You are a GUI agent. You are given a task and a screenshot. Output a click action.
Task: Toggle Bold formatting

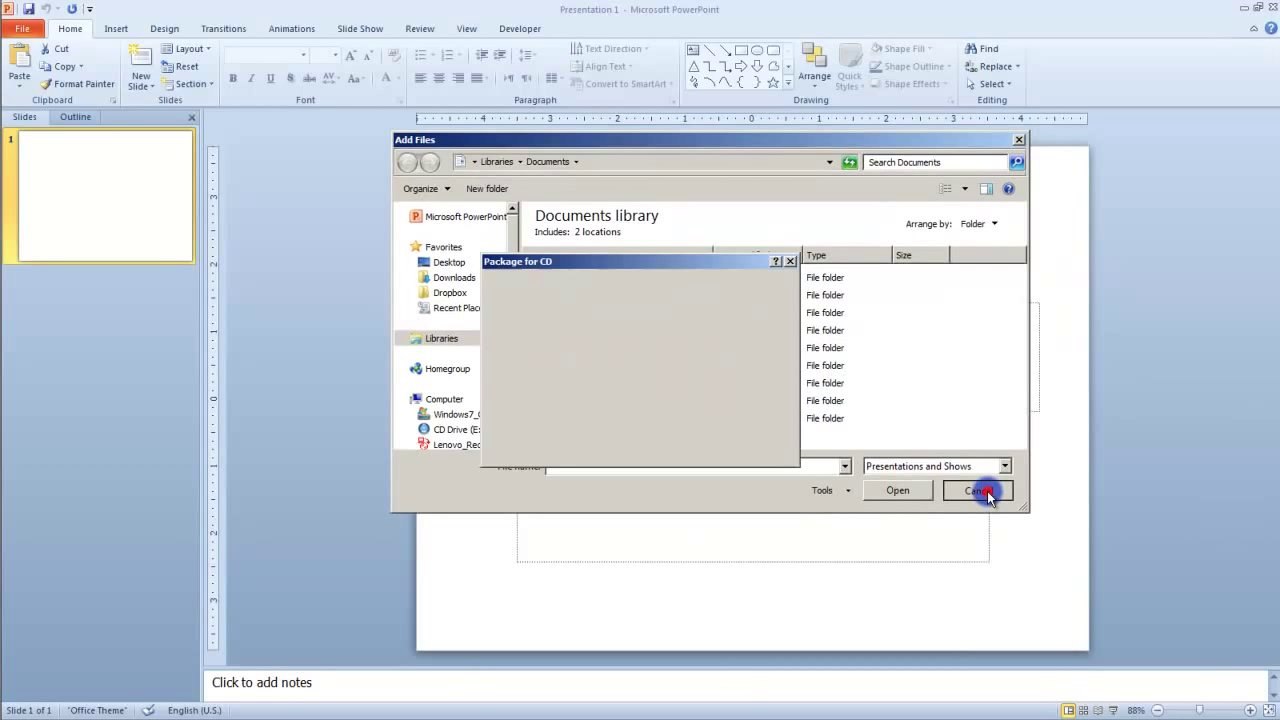click(x=233, y=78)
